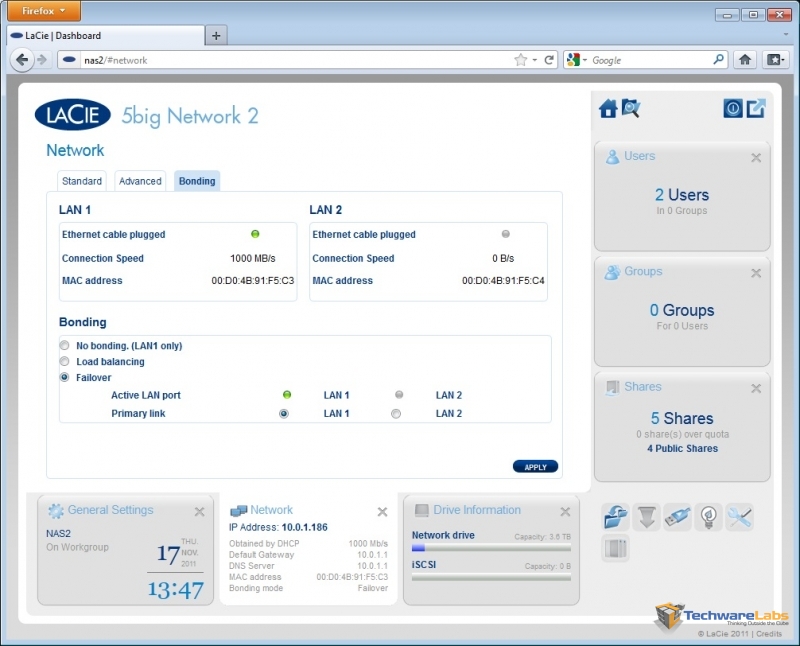Open the Download funnel icon
This screenshot has height=646, width=800.
coord(646,517)
